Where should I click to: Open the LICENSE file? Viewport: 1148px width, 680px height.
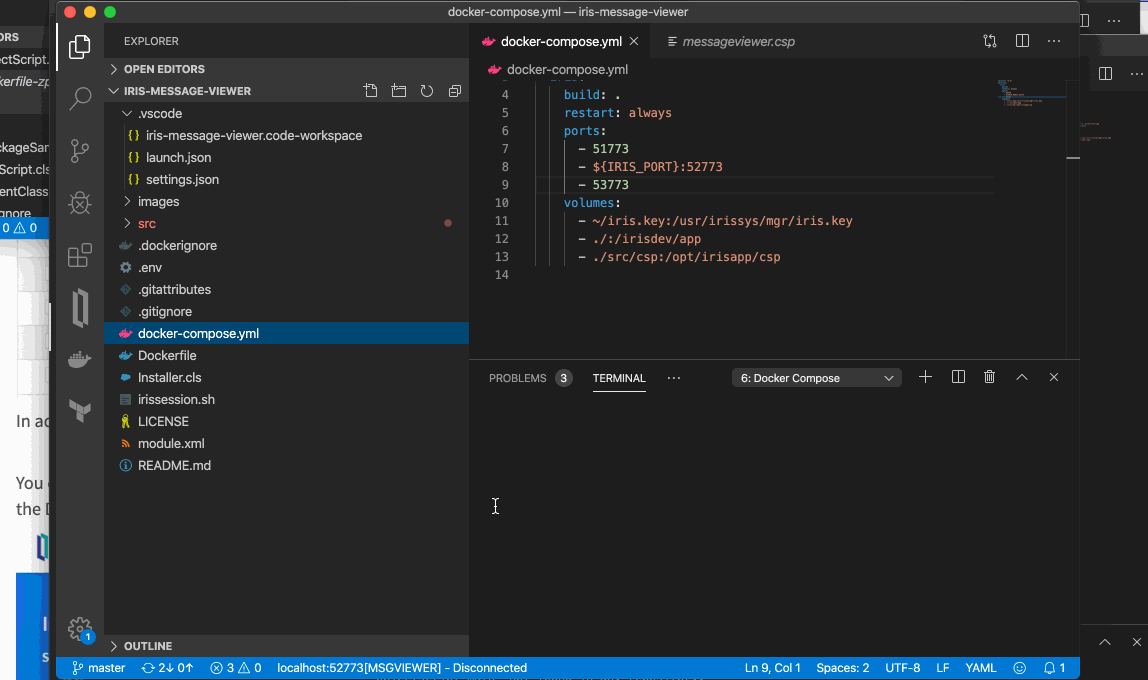(286, 421)
